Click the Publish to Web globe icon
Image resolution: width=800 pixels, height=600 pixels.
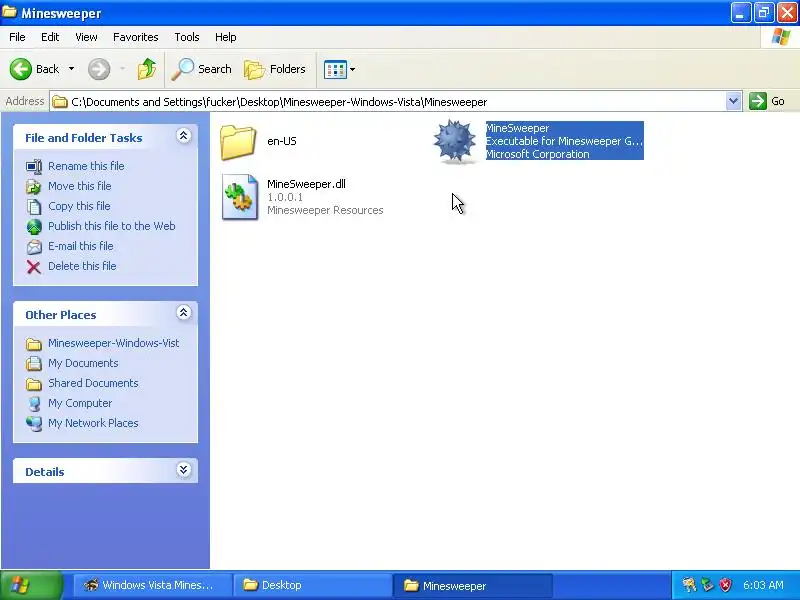[x=34, y=227]
